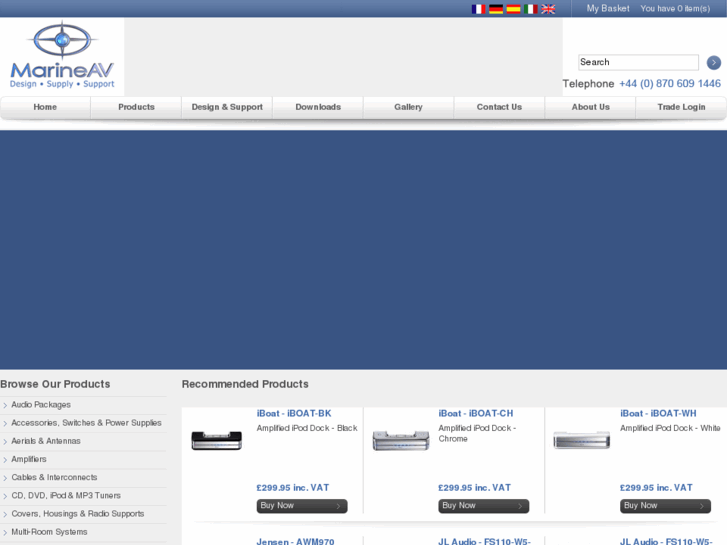This screenshot has height=545, width=727.
Task: Open the About Us page
Action: tap(591, 107)
